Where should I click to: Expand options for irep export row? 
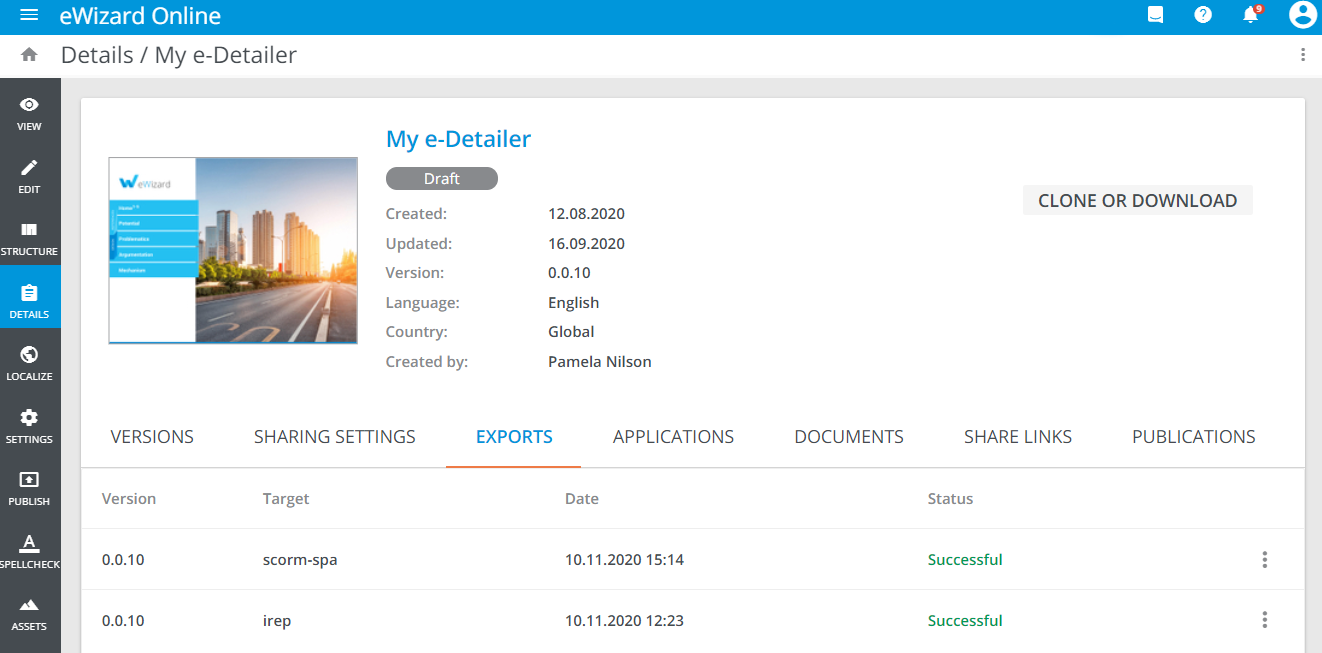(1264, 621)
